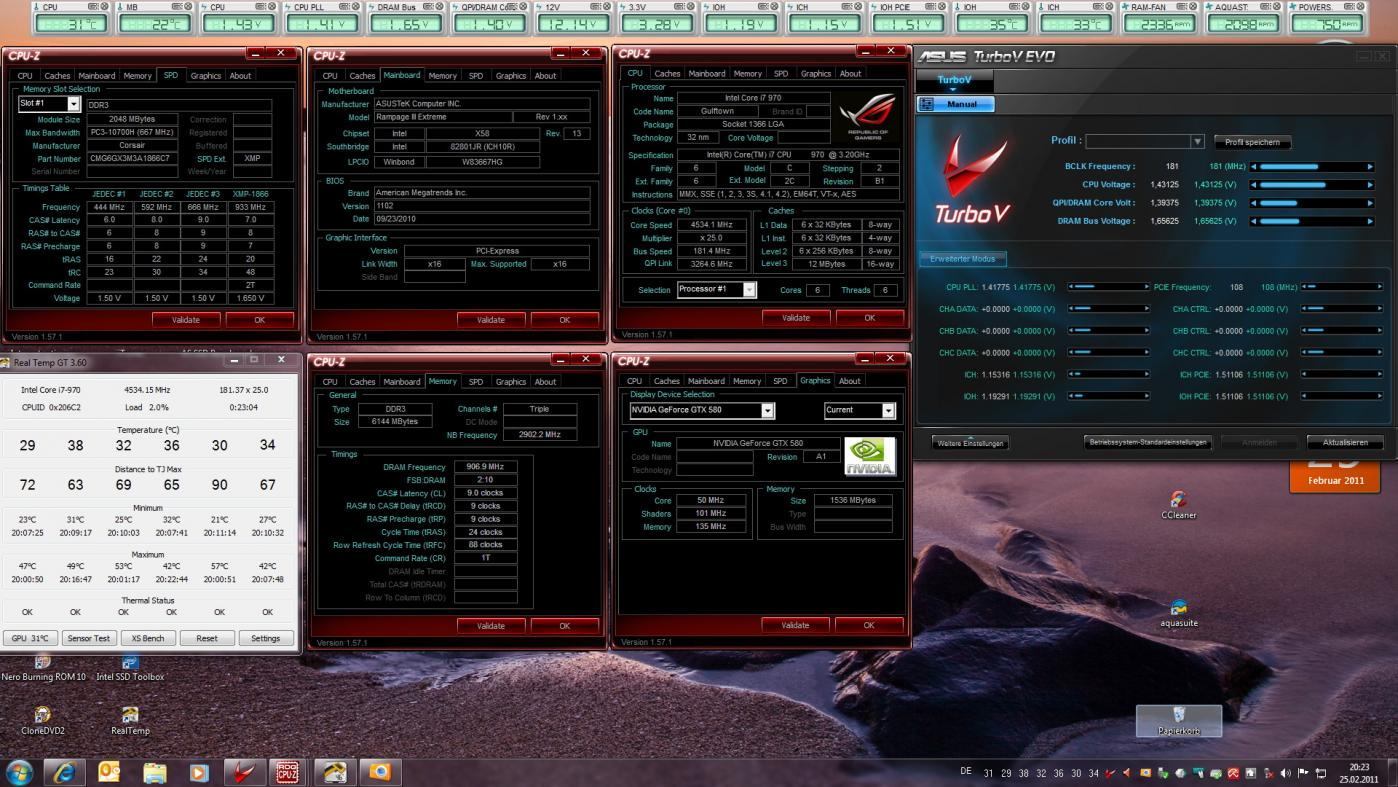Click Aktualisieren in TurboV
This screenshot has height=787, width=1398.
pyautogui.click(x=1345, y=443)
